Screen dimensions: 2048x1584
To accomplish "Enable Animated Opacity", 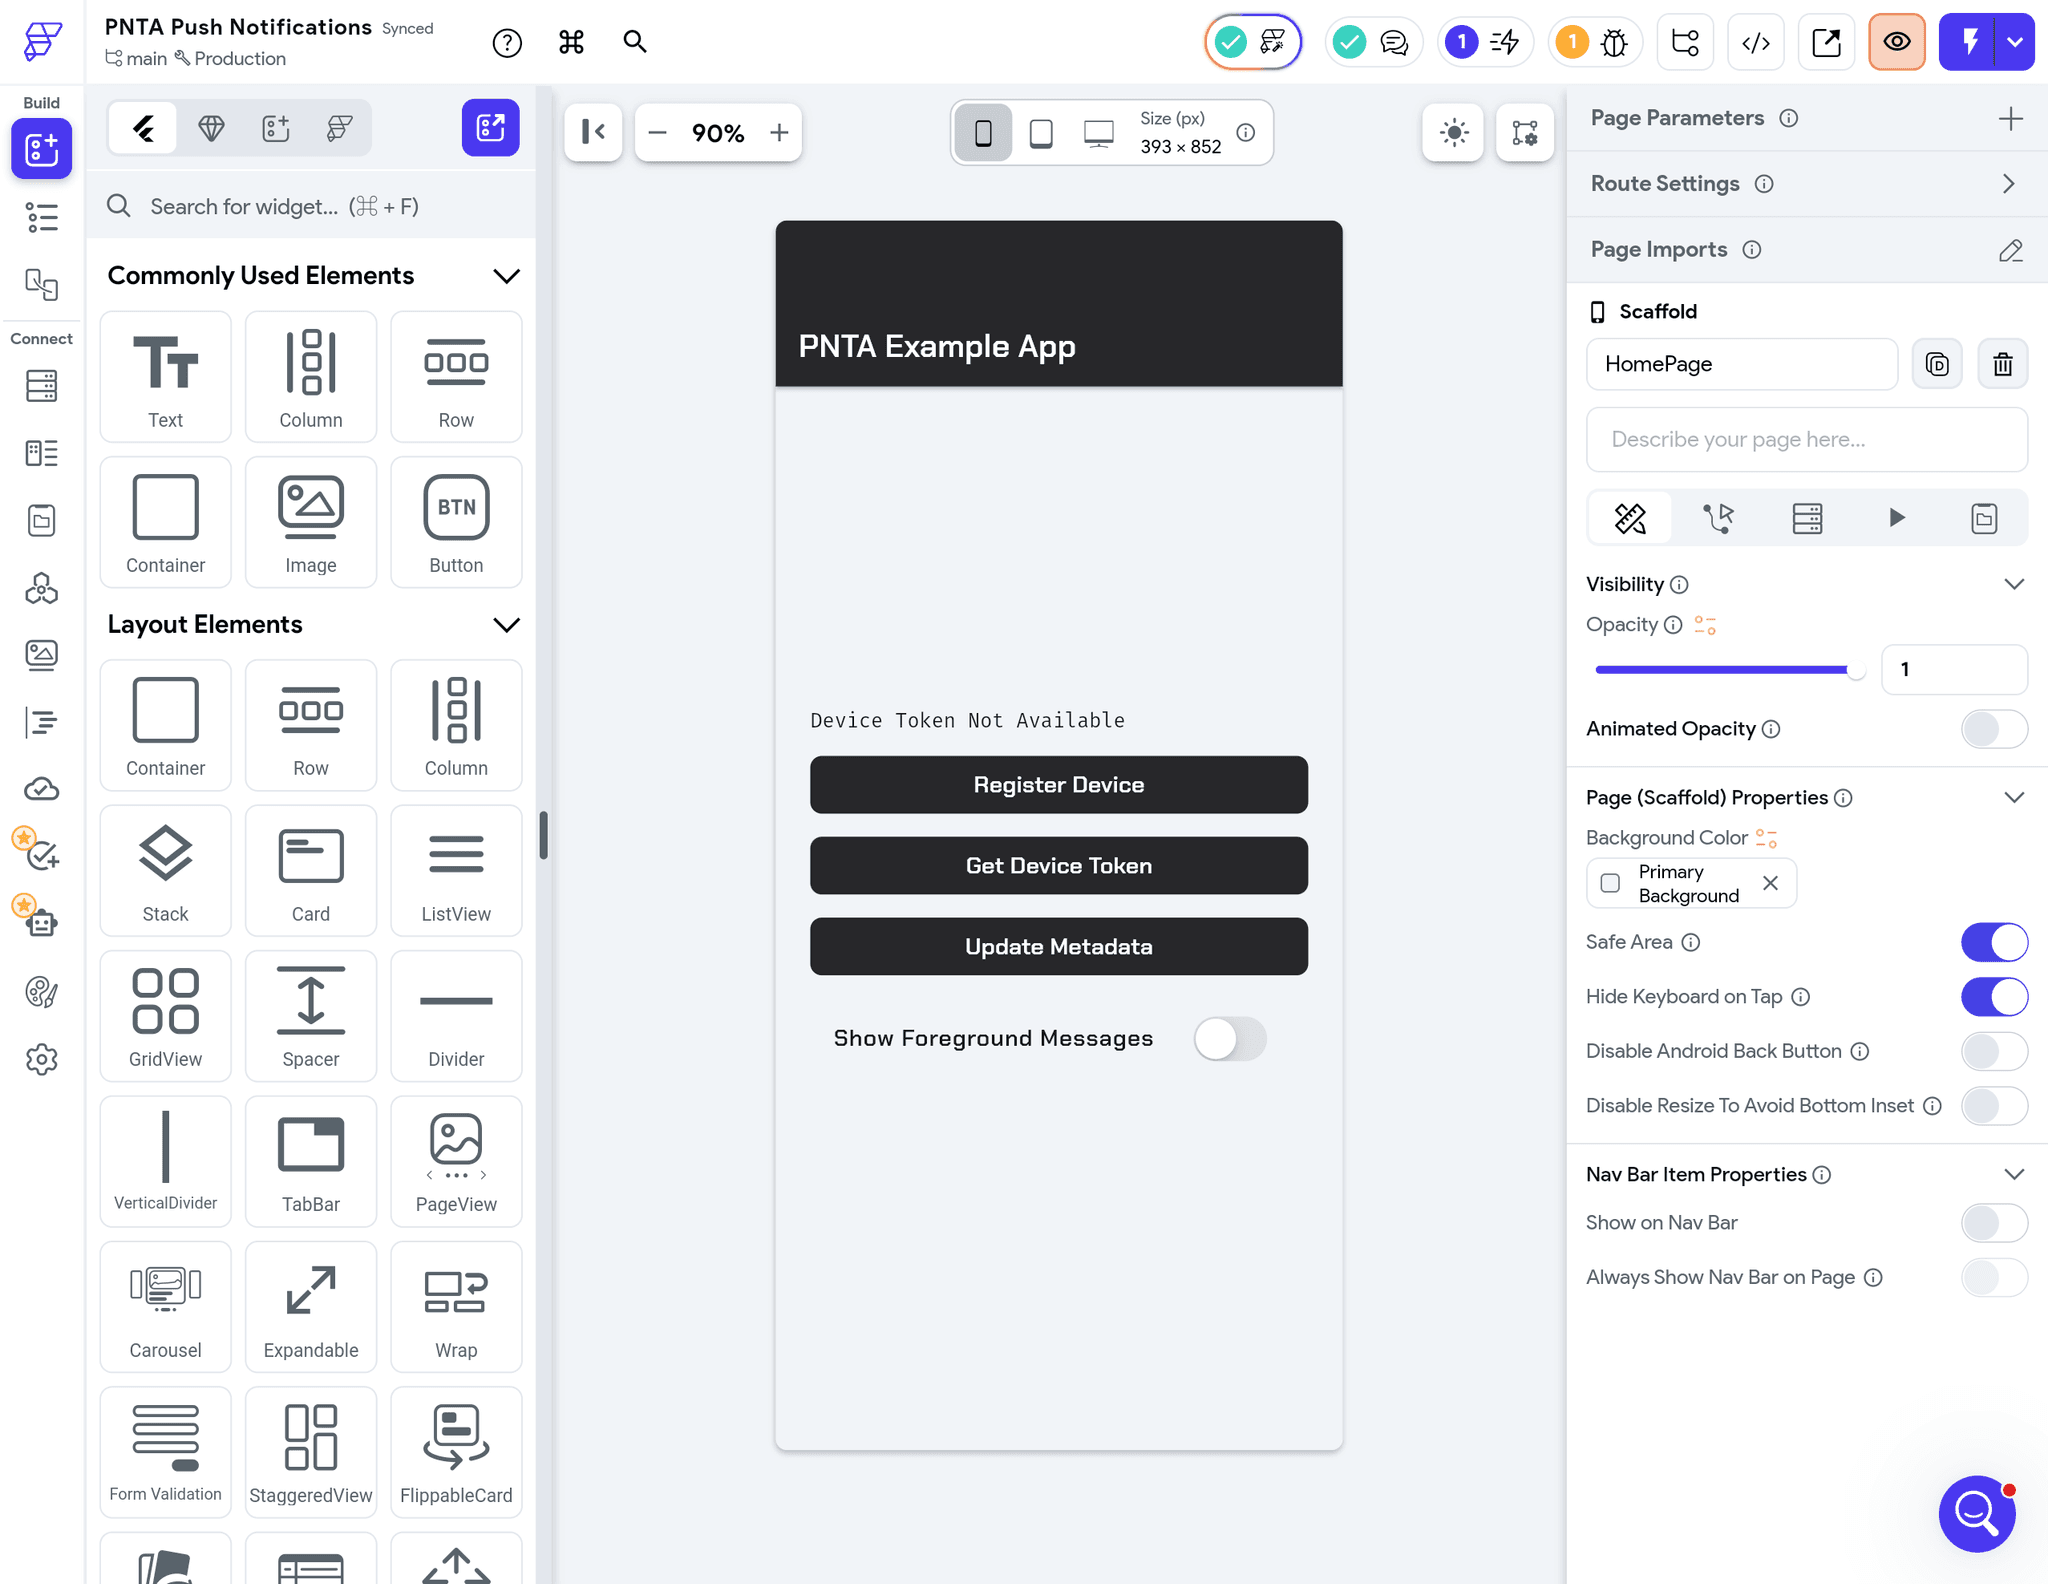I will [x=1993, y=729].
